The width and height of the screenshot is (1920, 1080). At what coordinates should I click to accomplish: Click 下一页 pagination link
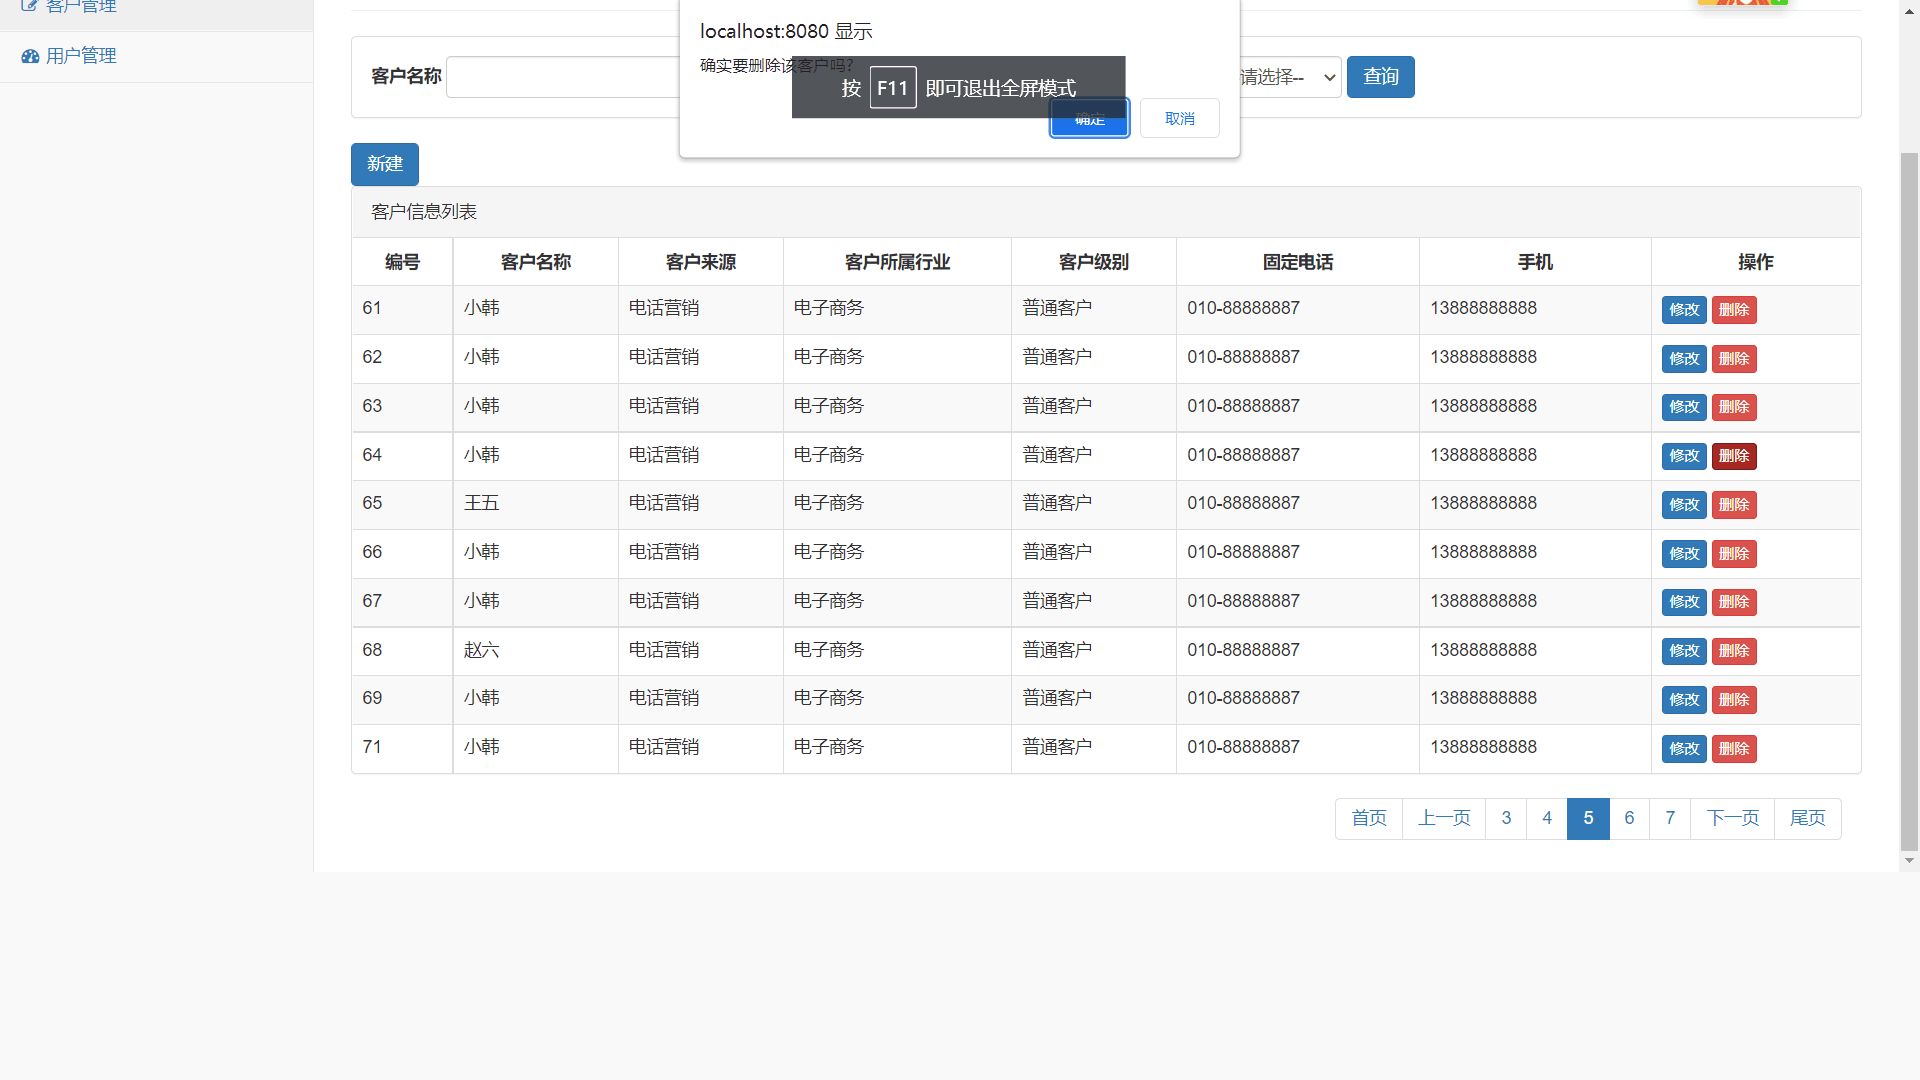pyautogui.click(x=1731, y=819)
